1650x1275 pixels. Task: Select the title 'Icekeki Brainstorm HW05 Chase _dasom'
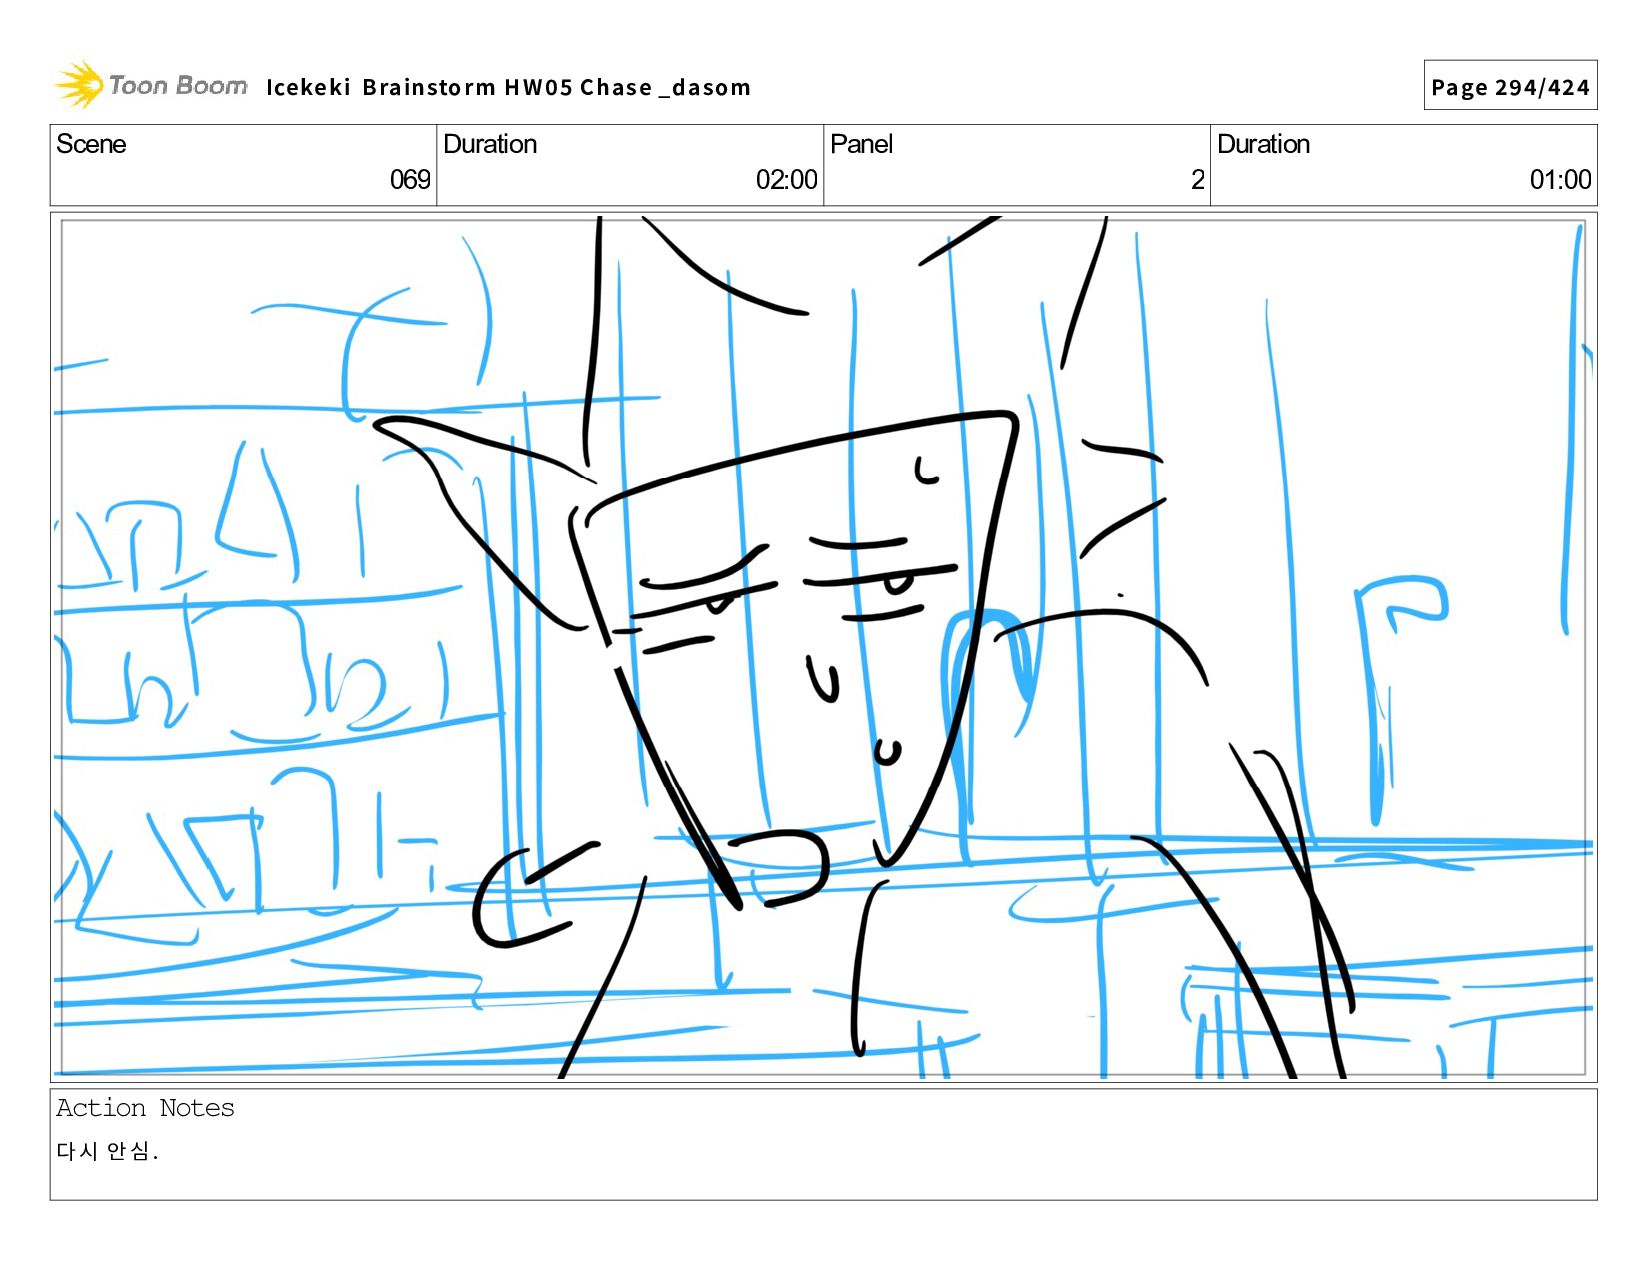508,87
